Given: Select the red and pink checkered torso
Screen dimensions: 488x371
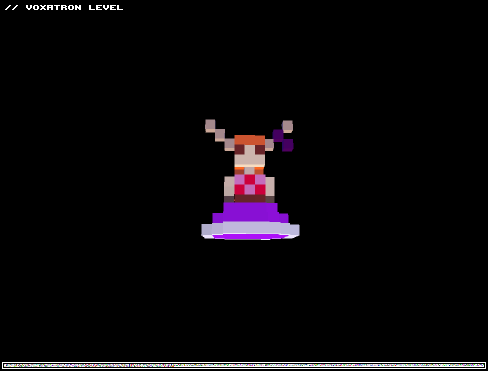Looking at the screenshot, I should (250, 184).
